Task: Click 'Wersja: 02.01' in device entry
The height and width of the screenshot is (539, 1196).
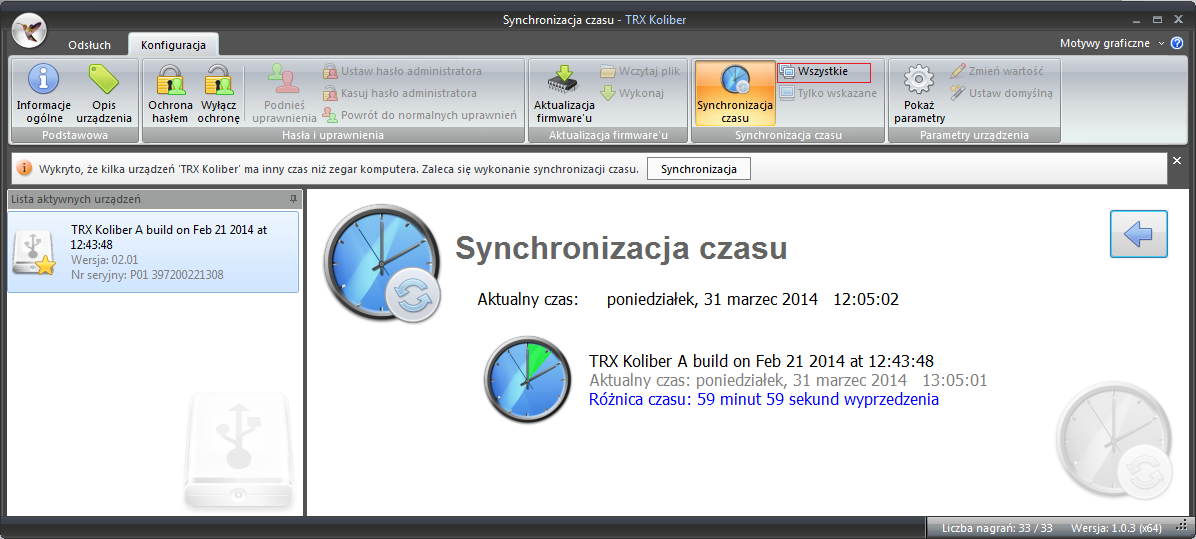Action: click(104, 260)
